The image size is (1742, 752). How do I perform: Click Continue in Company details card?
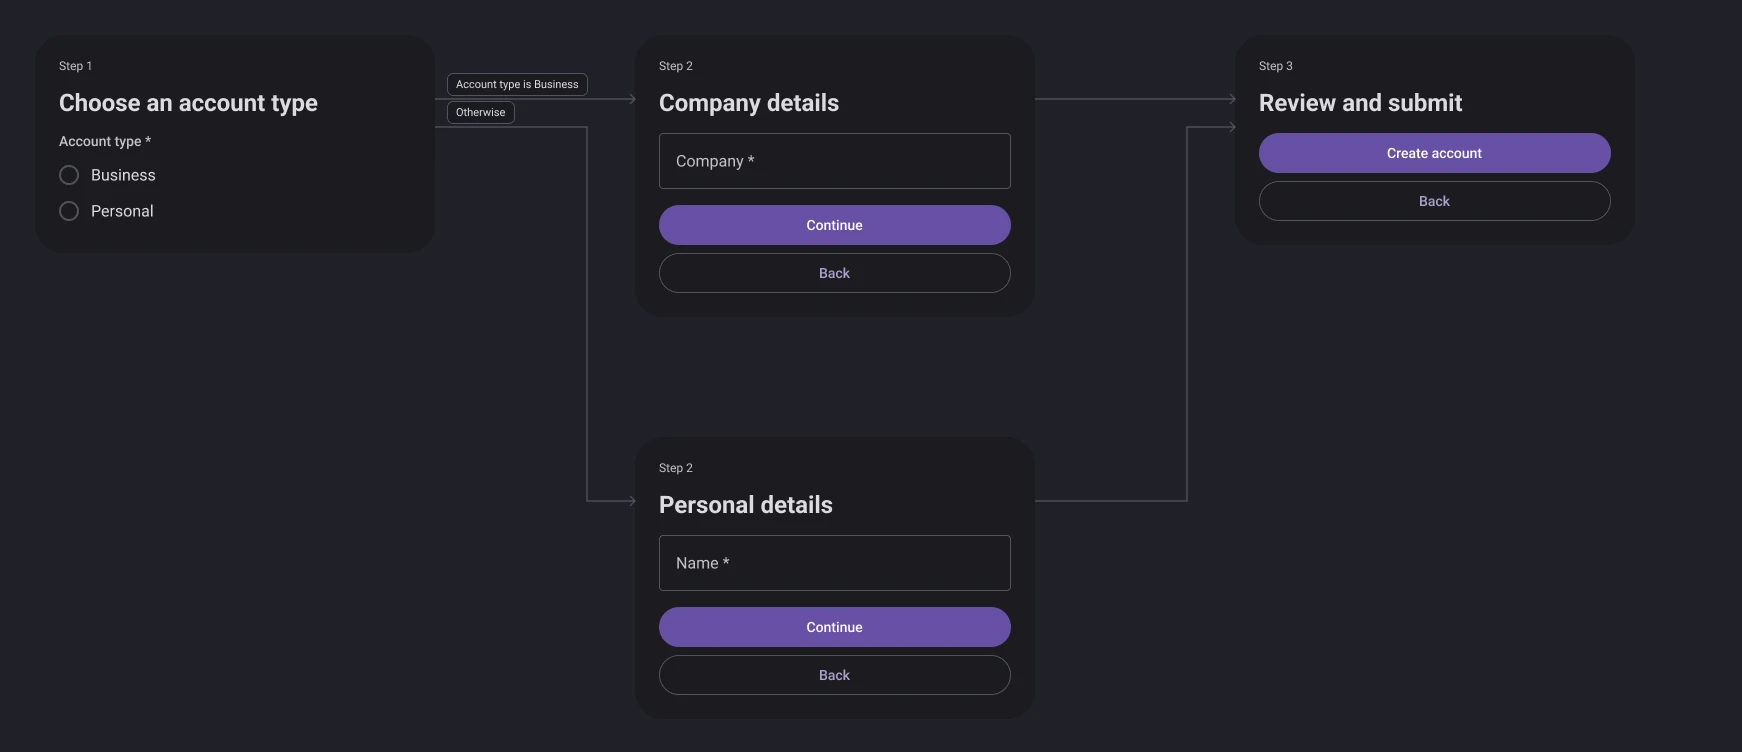coord(834,225)
